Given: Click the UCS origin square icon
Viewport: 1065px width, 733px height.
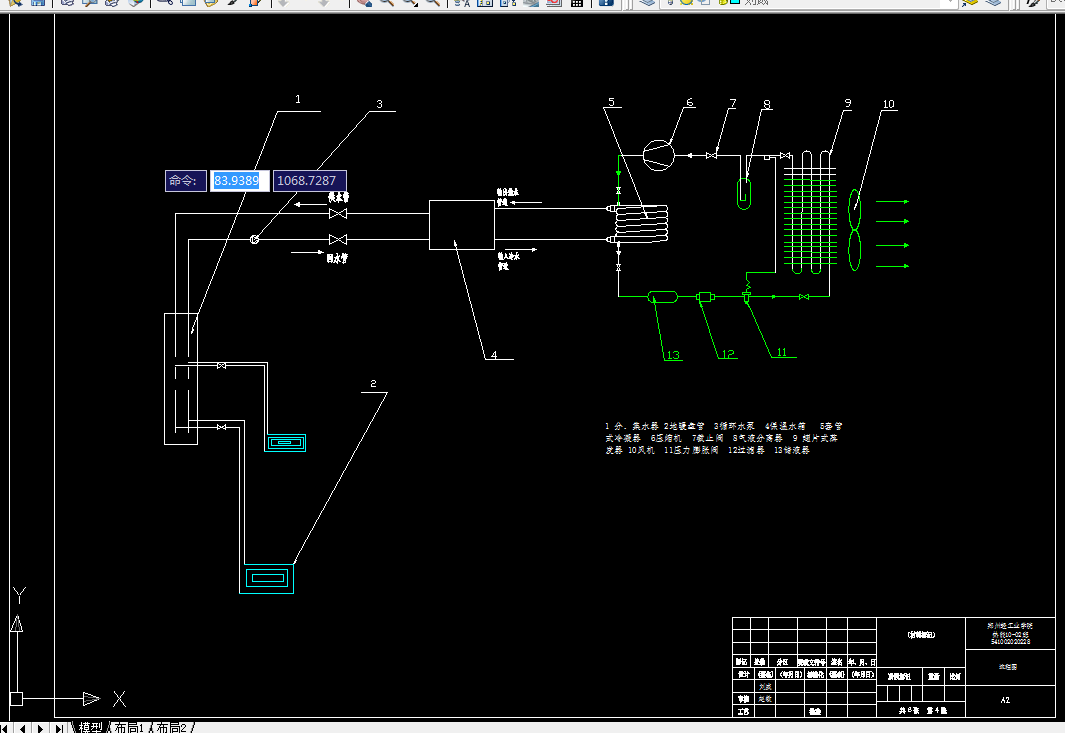Looking at the screenshot, I should click(x=16, y=698).
